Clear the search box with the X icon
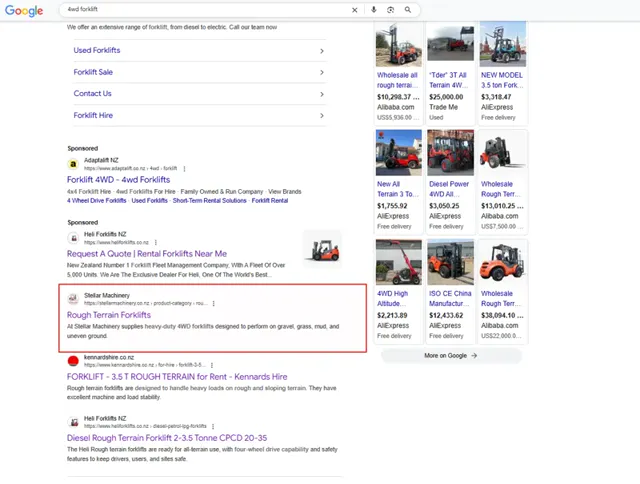This screenshot has width=640, height=484. 354,10
